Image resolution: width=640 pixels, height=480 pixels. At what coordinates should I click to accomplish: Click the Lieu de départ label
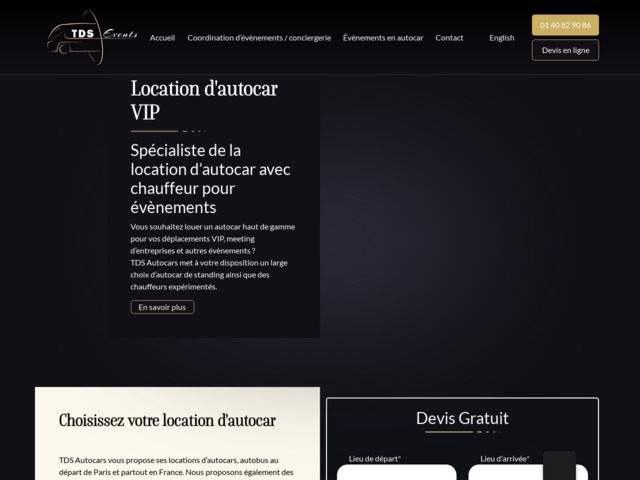375,459
